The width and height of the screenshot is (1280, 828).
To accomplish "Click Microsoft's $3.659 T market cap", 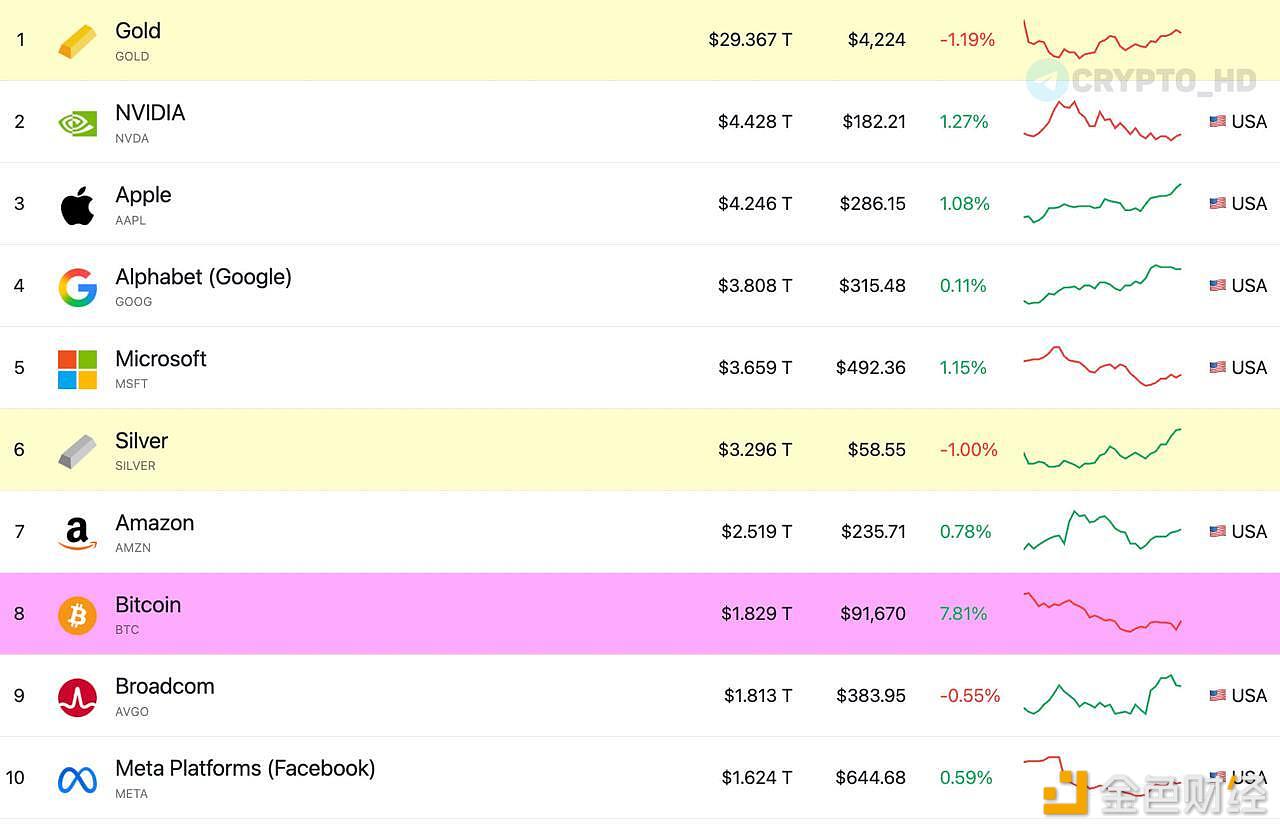I will [x=755, y=368].
